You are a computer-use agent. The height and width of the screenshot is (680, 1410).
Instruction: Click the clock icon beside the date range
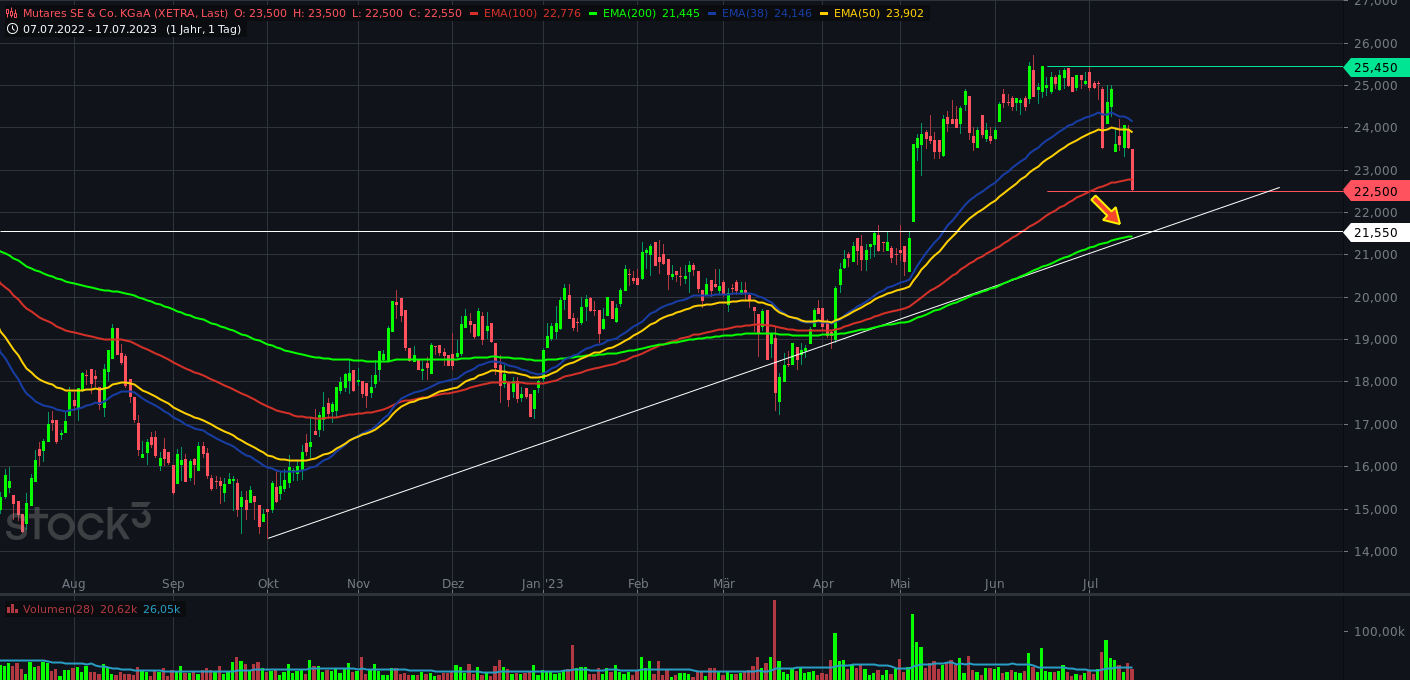click(x=12, y=29)
